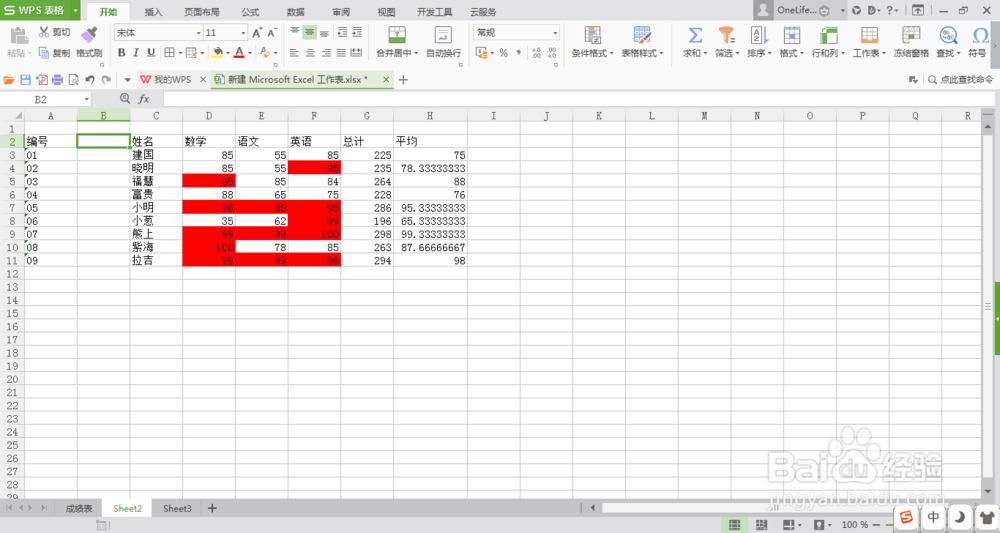Align text right horizontally
The height and width of the screenshot is (533, 1000).
[326, 53]
